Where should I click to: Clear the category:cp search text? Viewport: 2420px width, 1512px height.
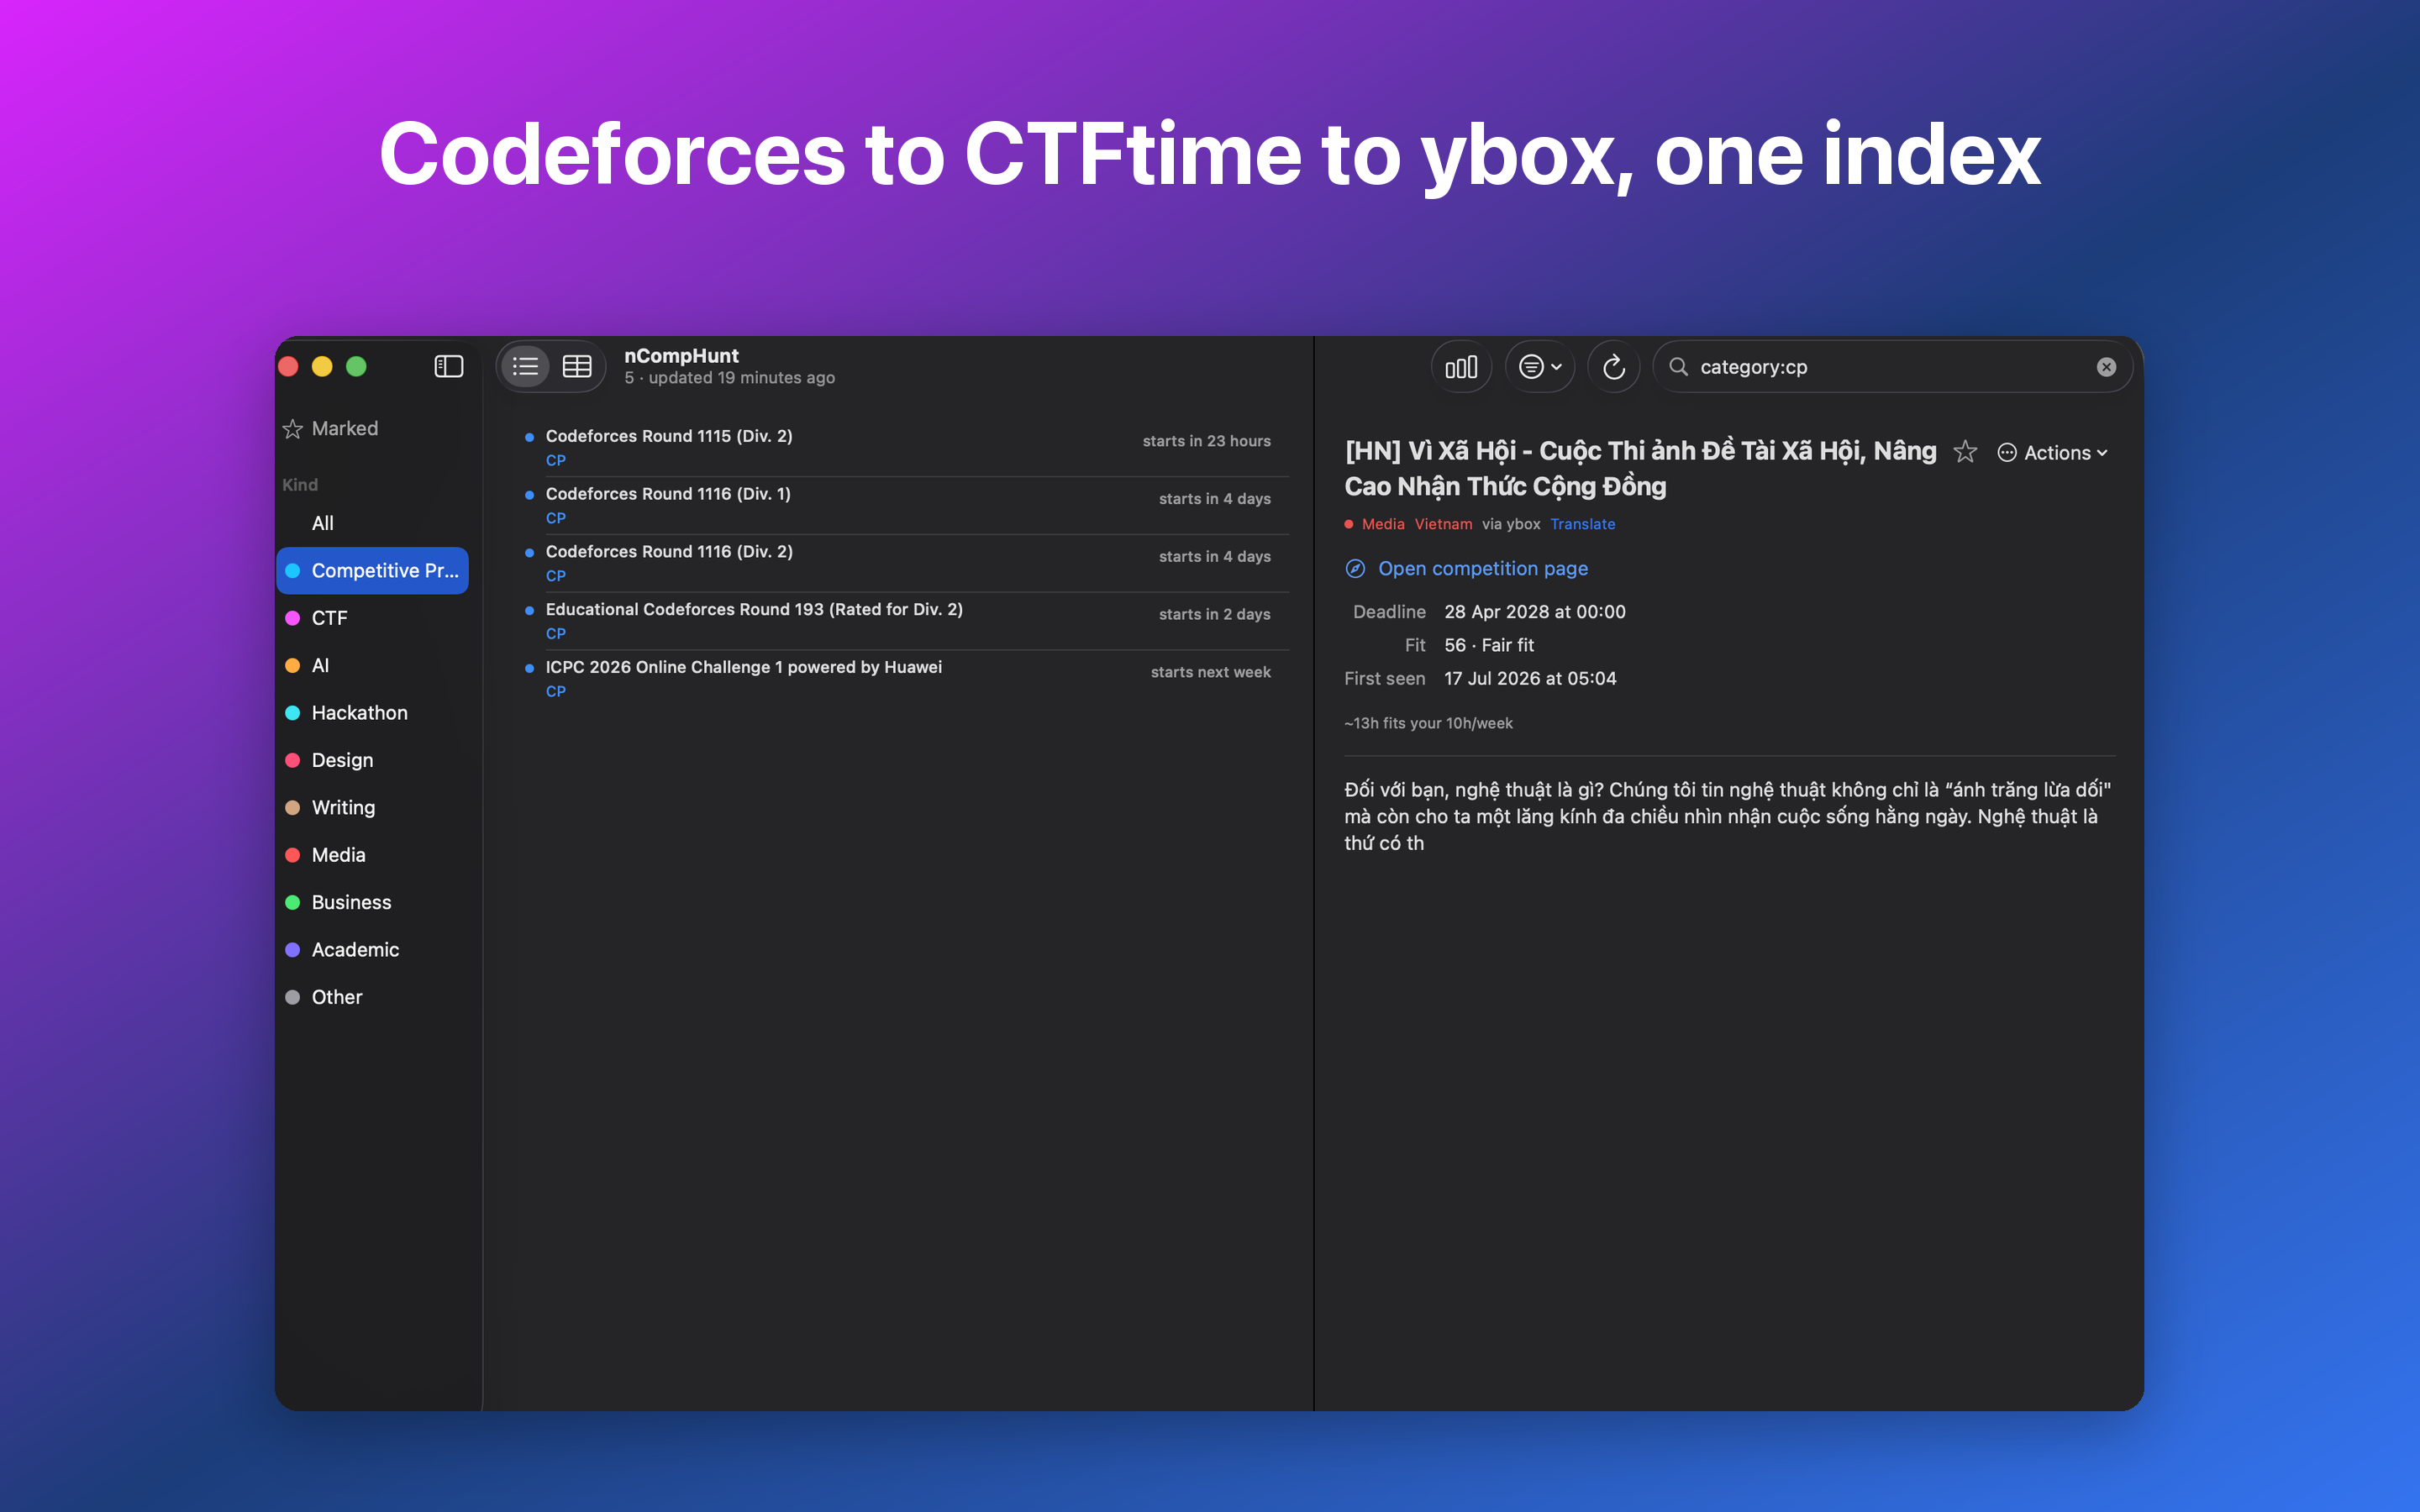click(2106, 367)
